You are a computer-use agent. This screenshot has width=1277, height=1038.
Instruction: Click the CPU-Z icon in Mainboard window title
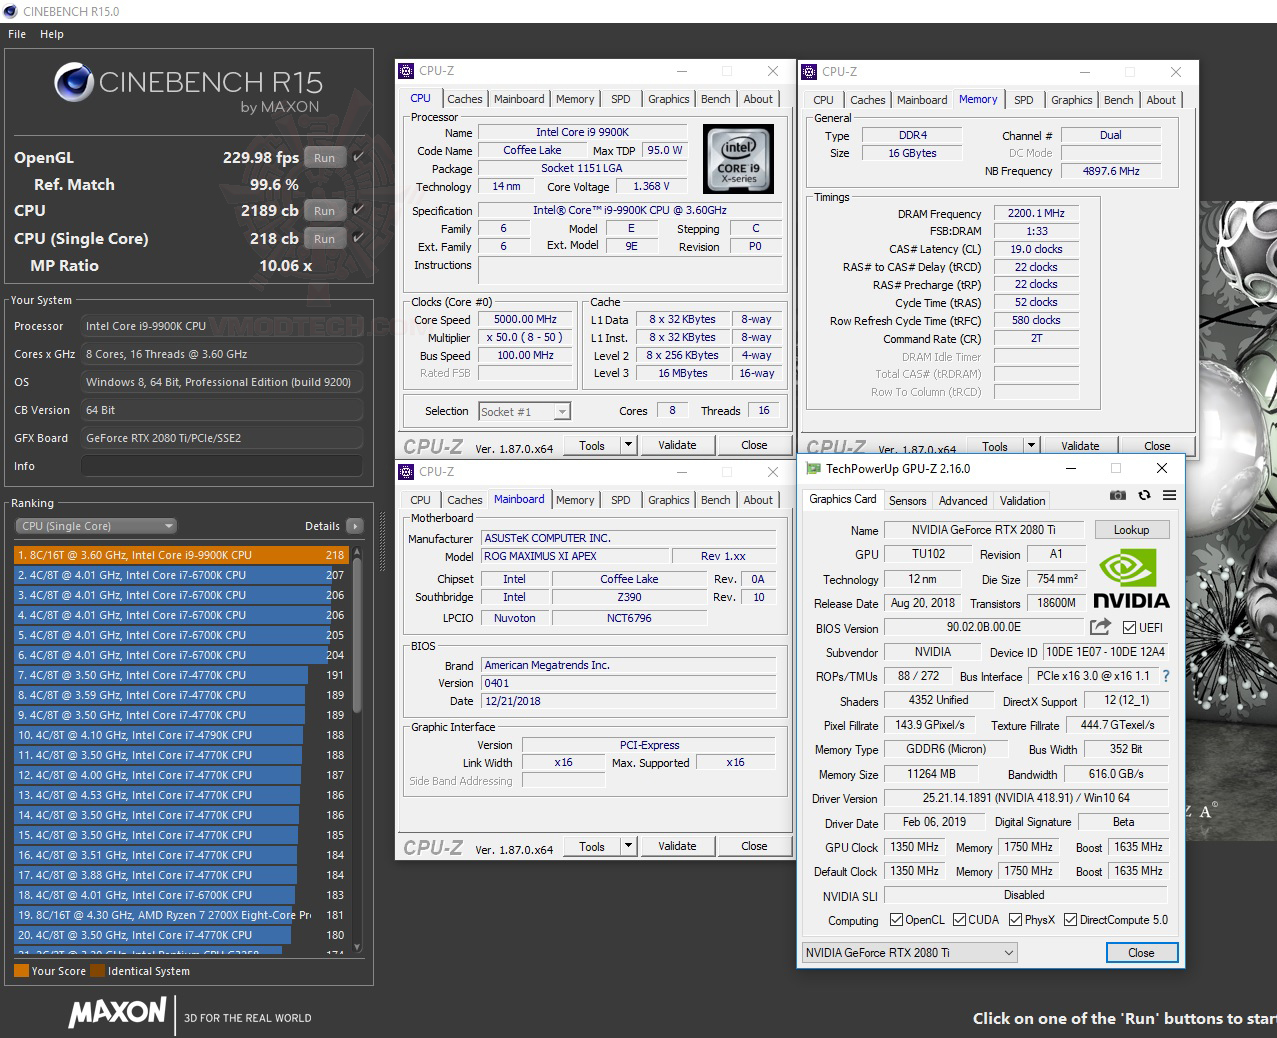click(406, 472)
